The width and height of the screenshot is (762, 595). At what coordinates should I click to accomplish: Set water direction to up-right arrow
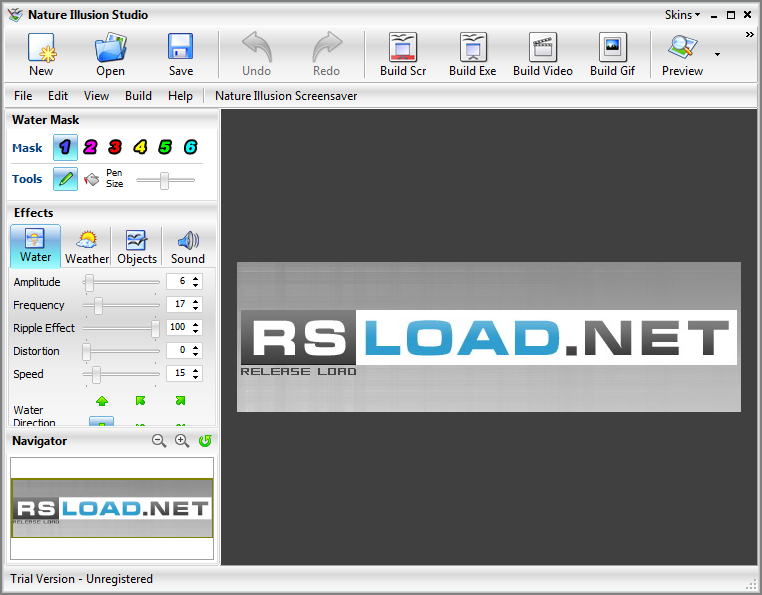pos(180,401)
